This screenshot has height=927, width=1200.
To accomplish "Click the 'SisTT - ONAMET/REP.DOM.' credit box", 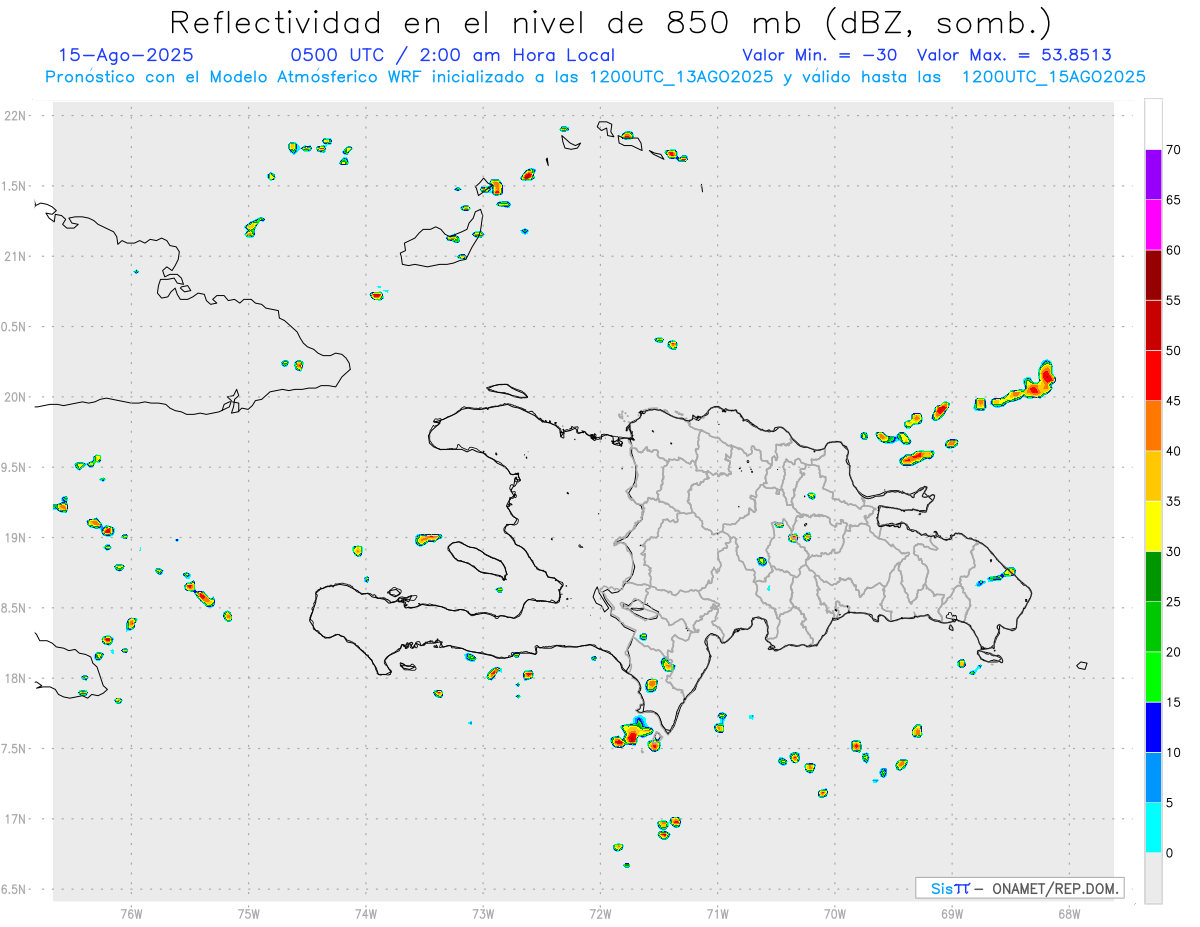I will 1020,888.
